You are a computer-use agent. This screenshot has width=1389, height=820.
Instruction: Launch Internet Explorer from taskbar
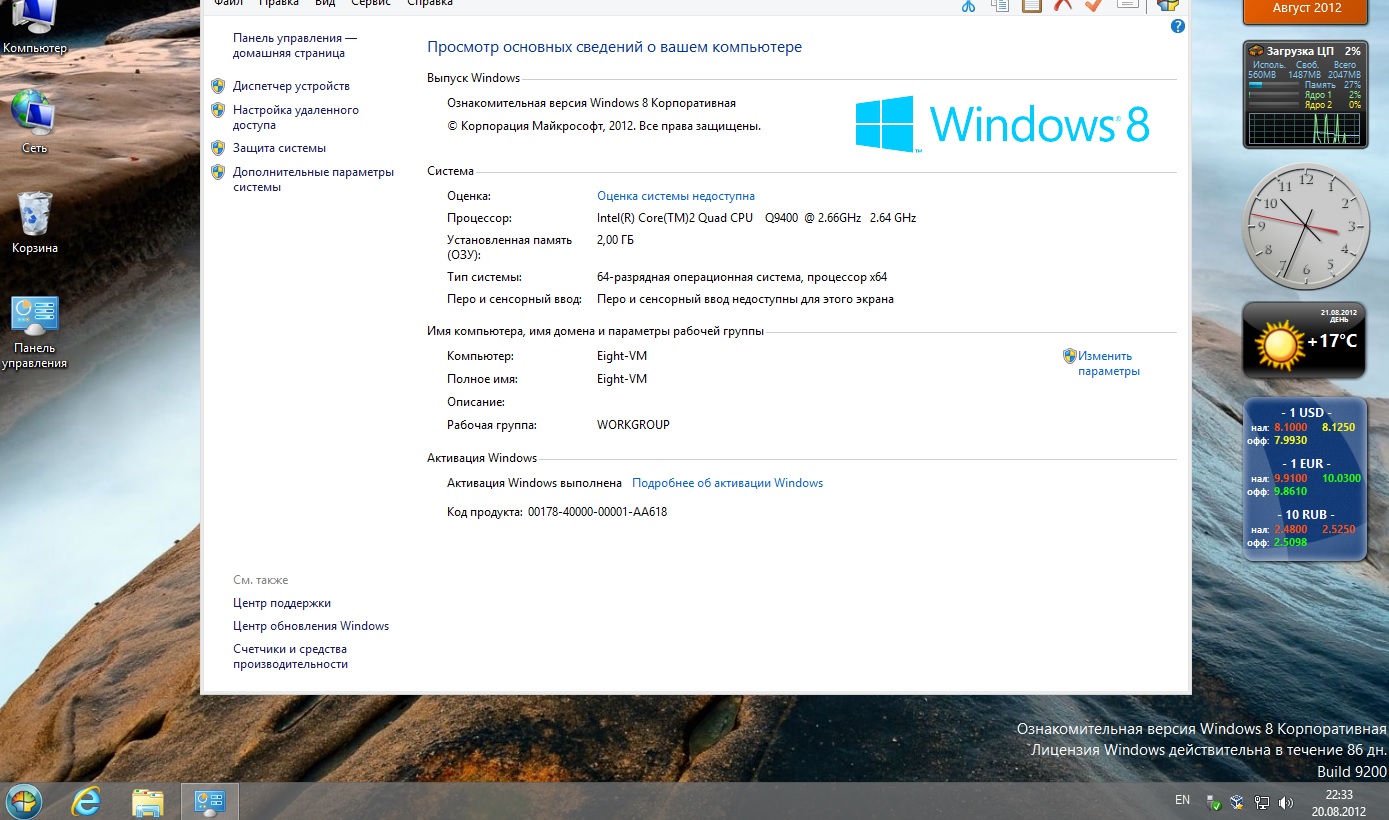(87, 801)
